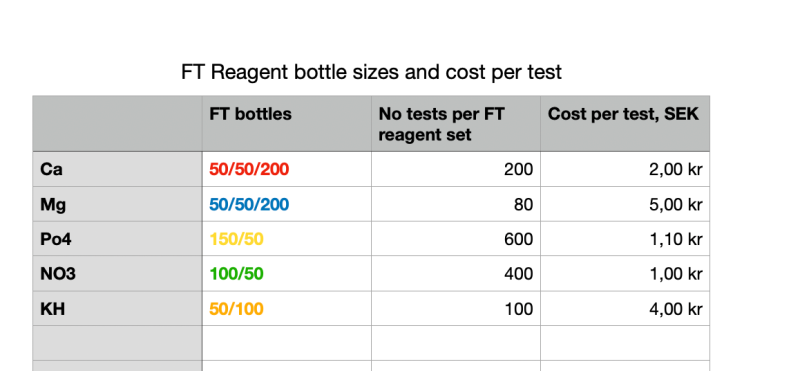Select the red 50/50/200 cell
Viewport: 800px width, 371px height.
point(287,169)
